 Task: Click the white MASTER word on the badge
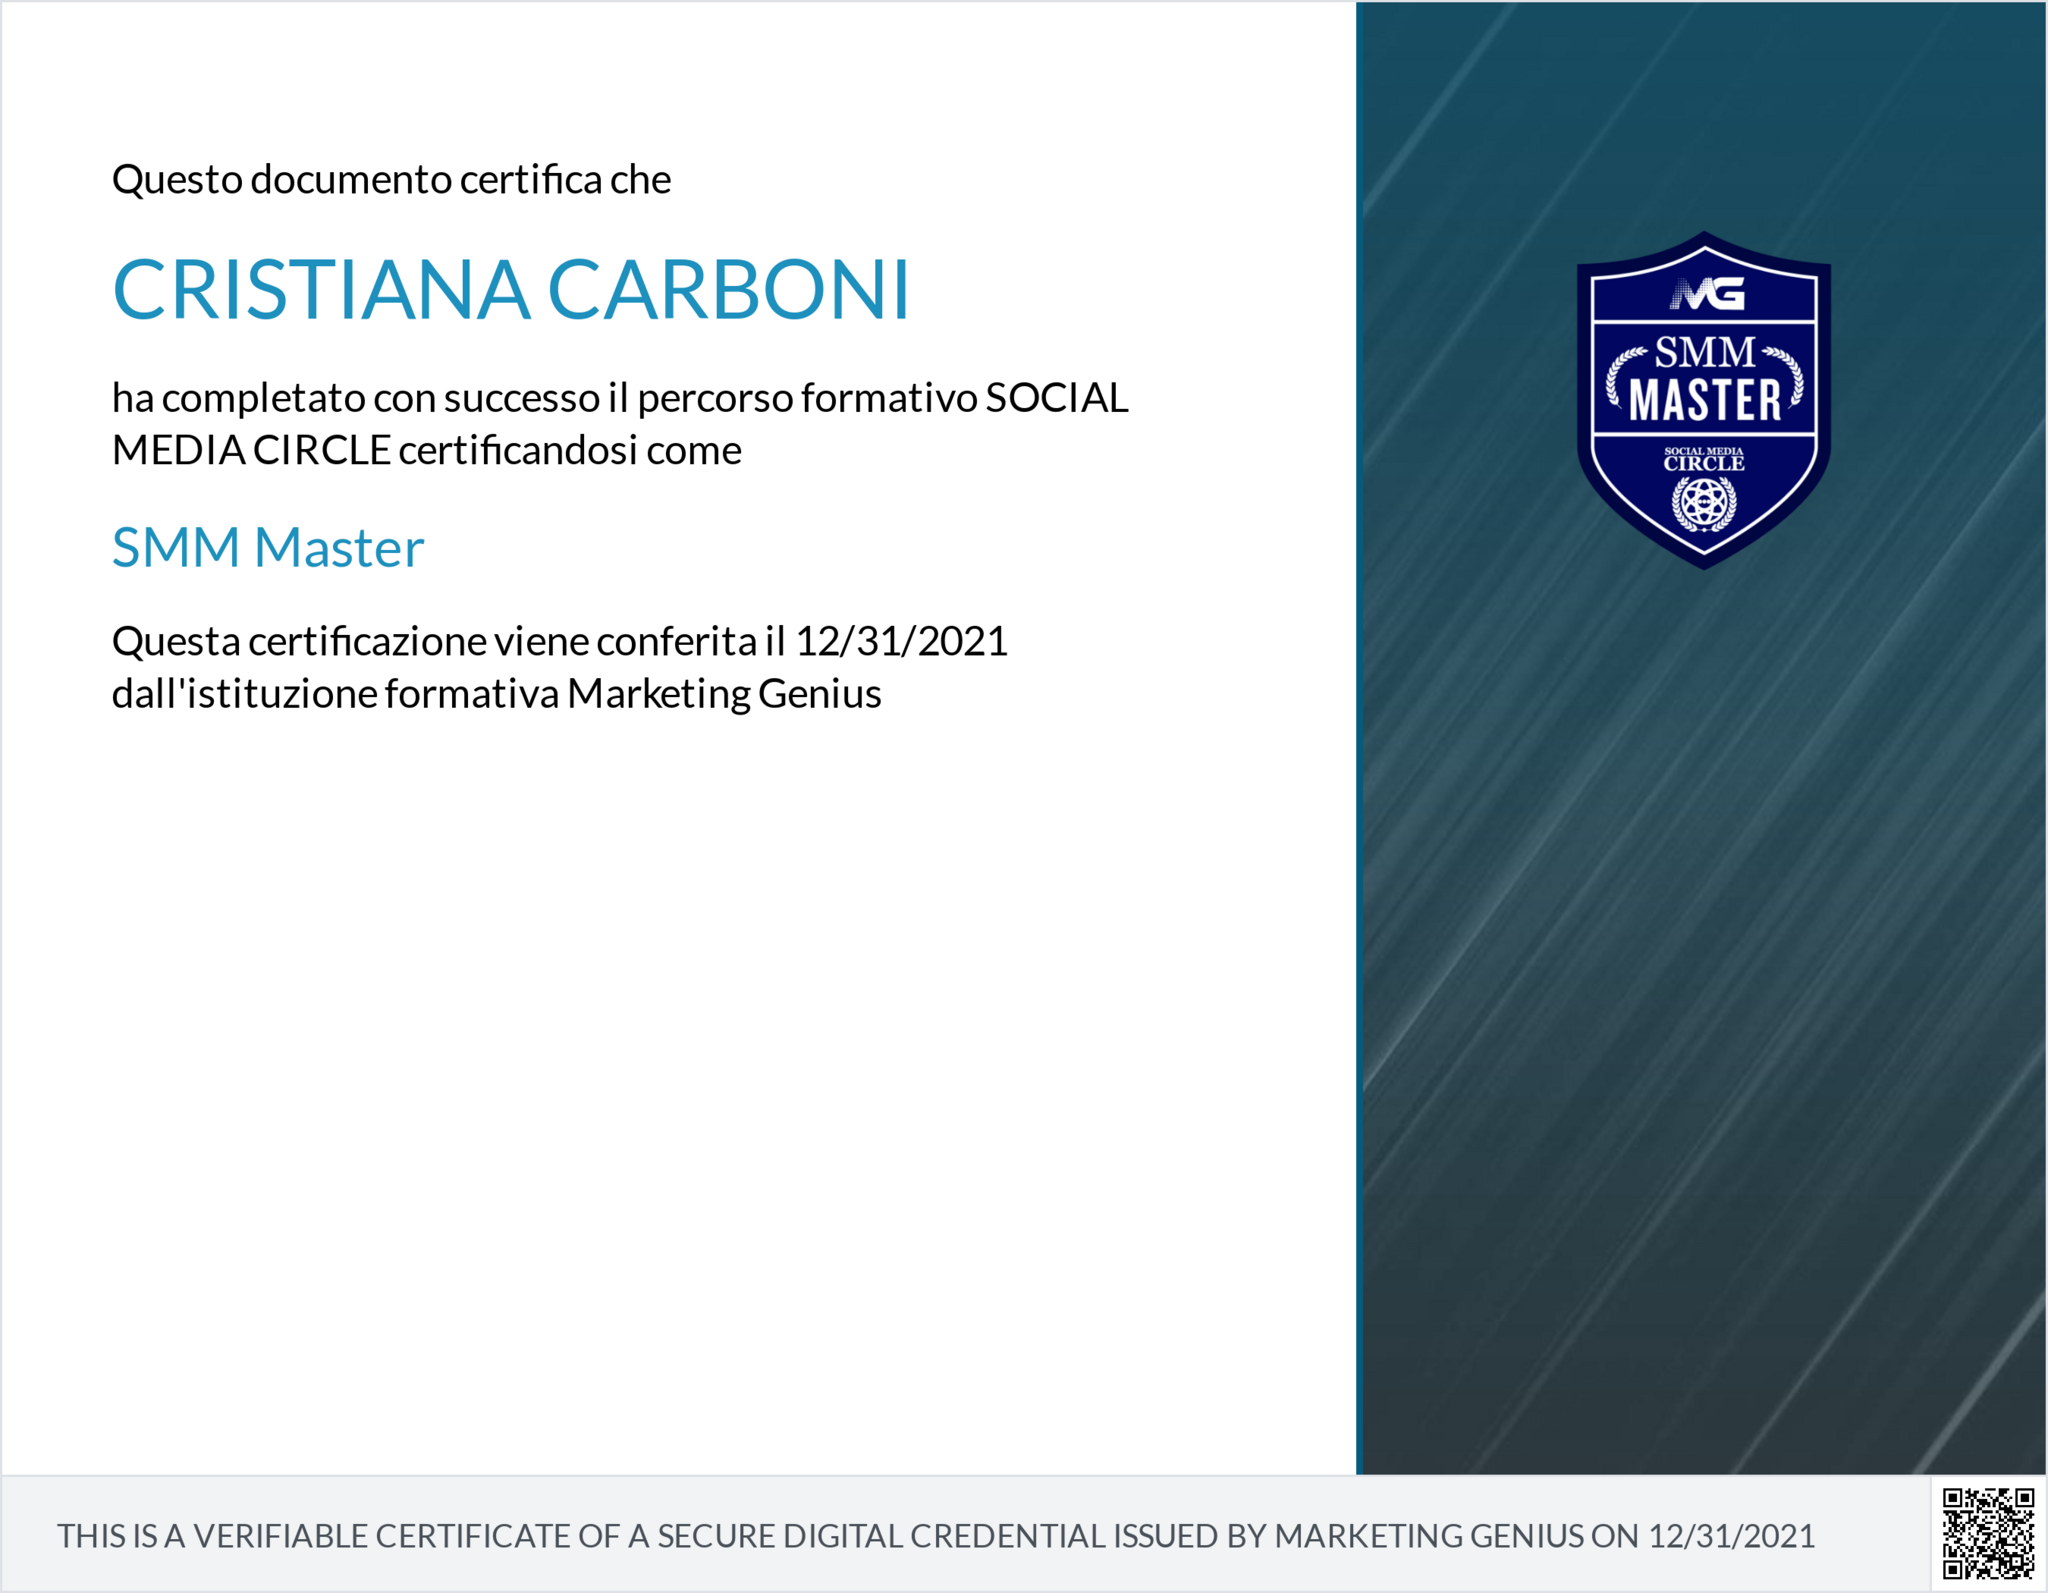pos(1704,401)
